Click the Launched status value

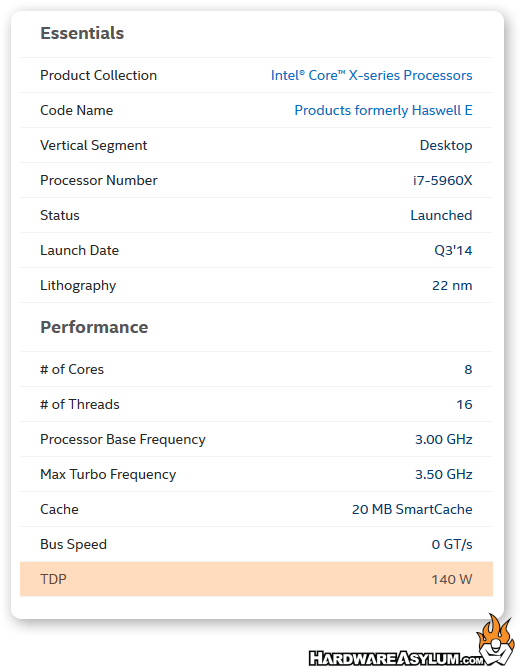[441, 215]
